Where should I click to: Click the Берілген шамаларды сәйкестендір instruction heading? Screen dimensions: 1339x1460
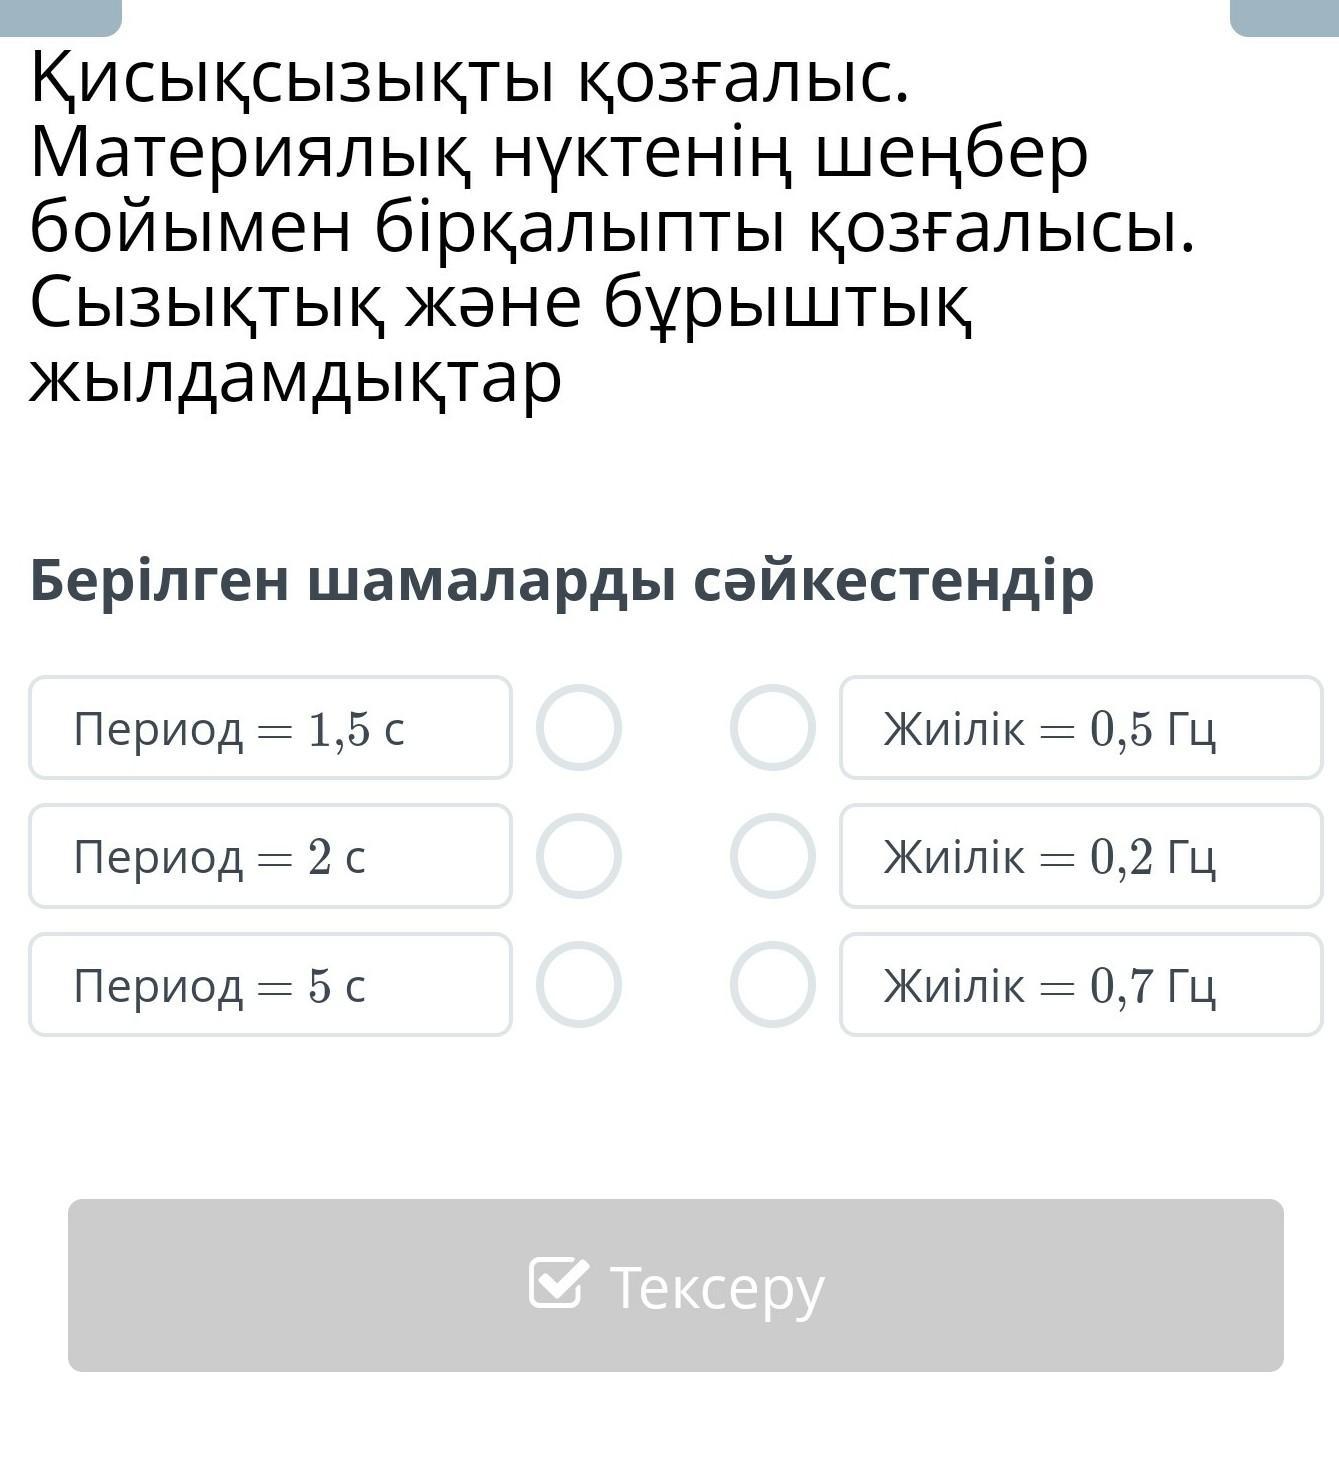(561, 580)
